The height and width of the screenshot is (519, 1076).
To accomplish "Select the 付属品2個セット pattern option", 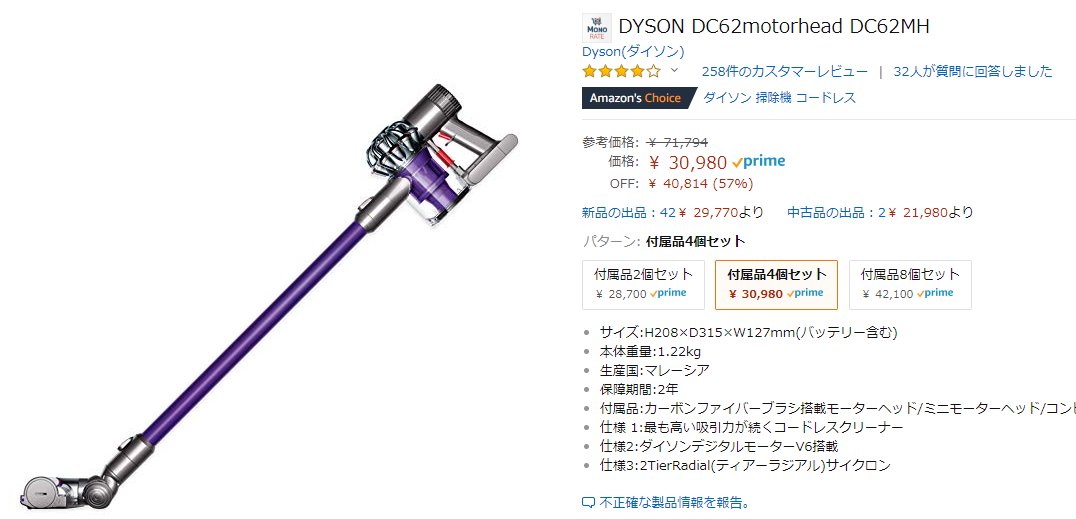I will click(x=643, y=284).
